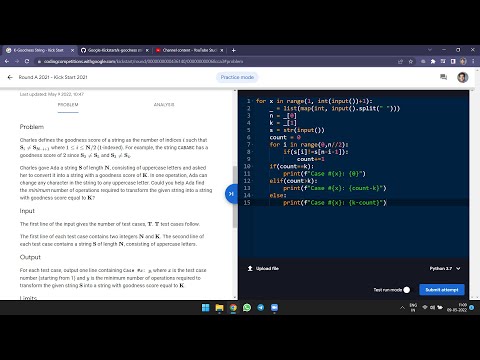Show hidden system tray icons chevron

coord(402,308)
